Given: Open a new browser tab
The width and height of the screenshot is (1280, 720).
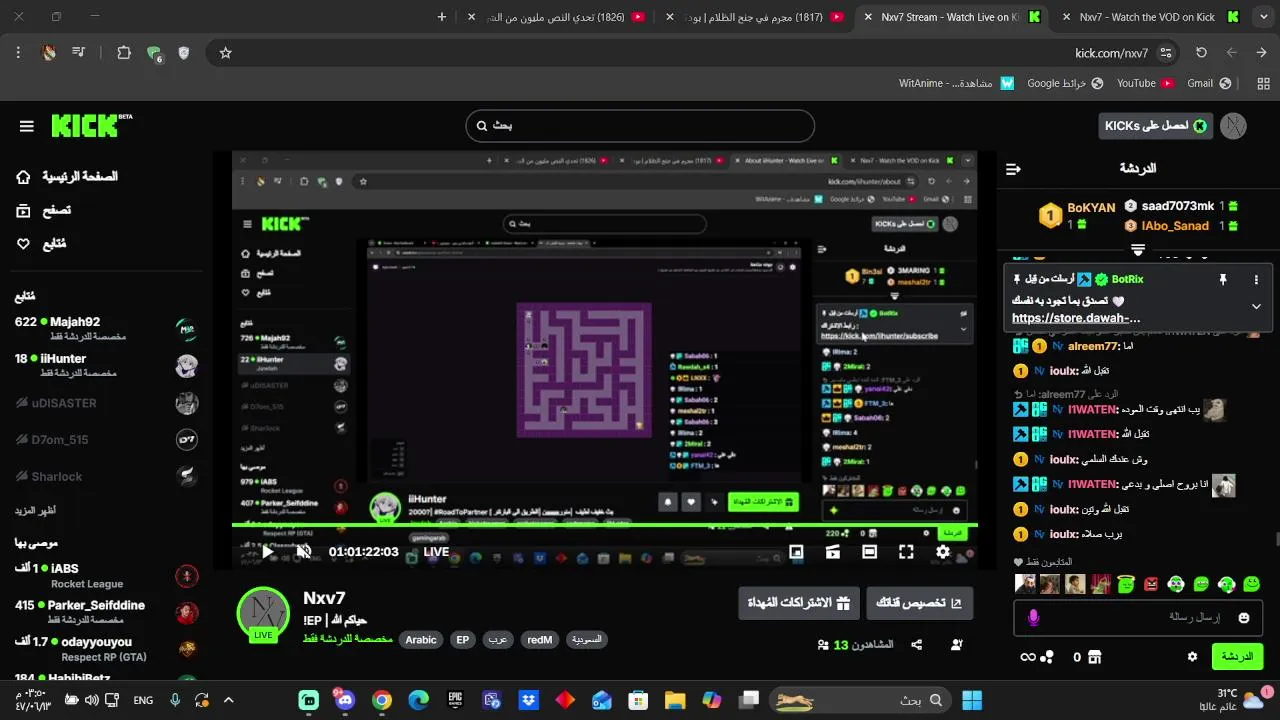Looking at the screenshot, I should pyautogui.click(x=442, y=17).
